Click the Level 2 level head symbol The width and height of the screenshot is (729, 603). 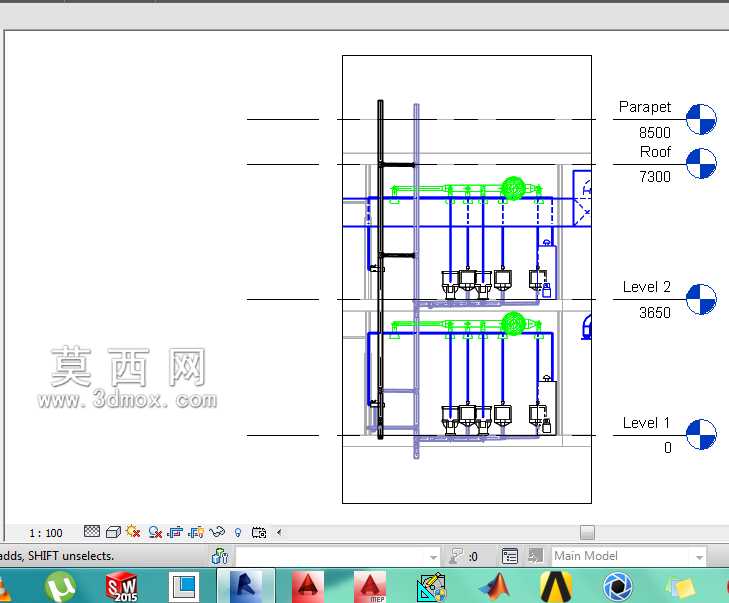pos(701,299)
